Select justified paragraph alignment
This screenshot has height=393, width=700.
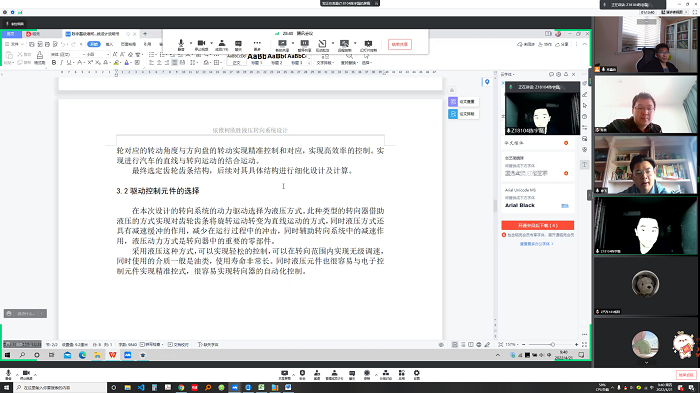[x=175, y=63]
